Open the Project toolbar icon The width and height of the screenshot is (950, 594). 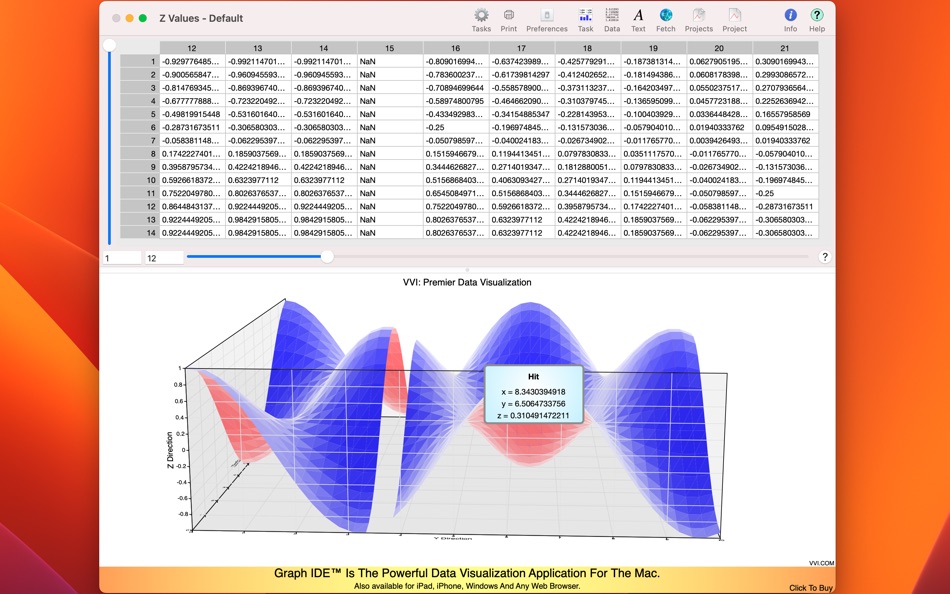[x=734, y=16]
